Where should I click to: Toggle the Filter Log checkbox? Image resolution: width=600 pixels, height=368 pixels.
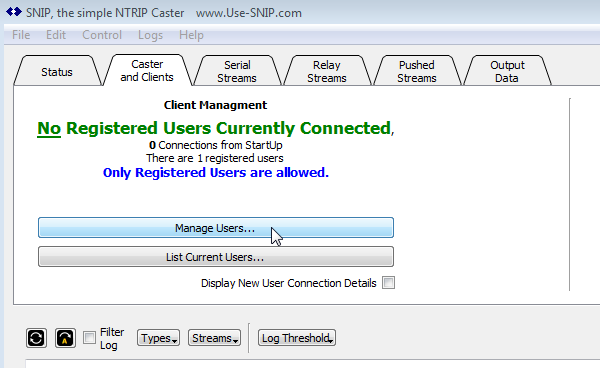pos(90,338)
